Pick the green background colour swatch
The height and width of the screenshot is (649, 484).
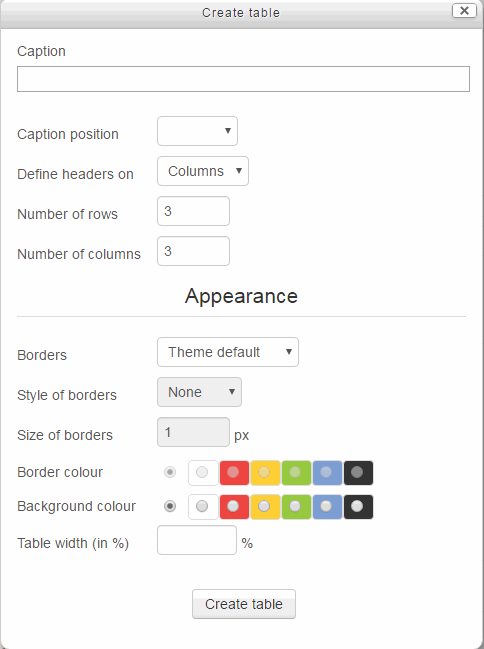(296, 507)
